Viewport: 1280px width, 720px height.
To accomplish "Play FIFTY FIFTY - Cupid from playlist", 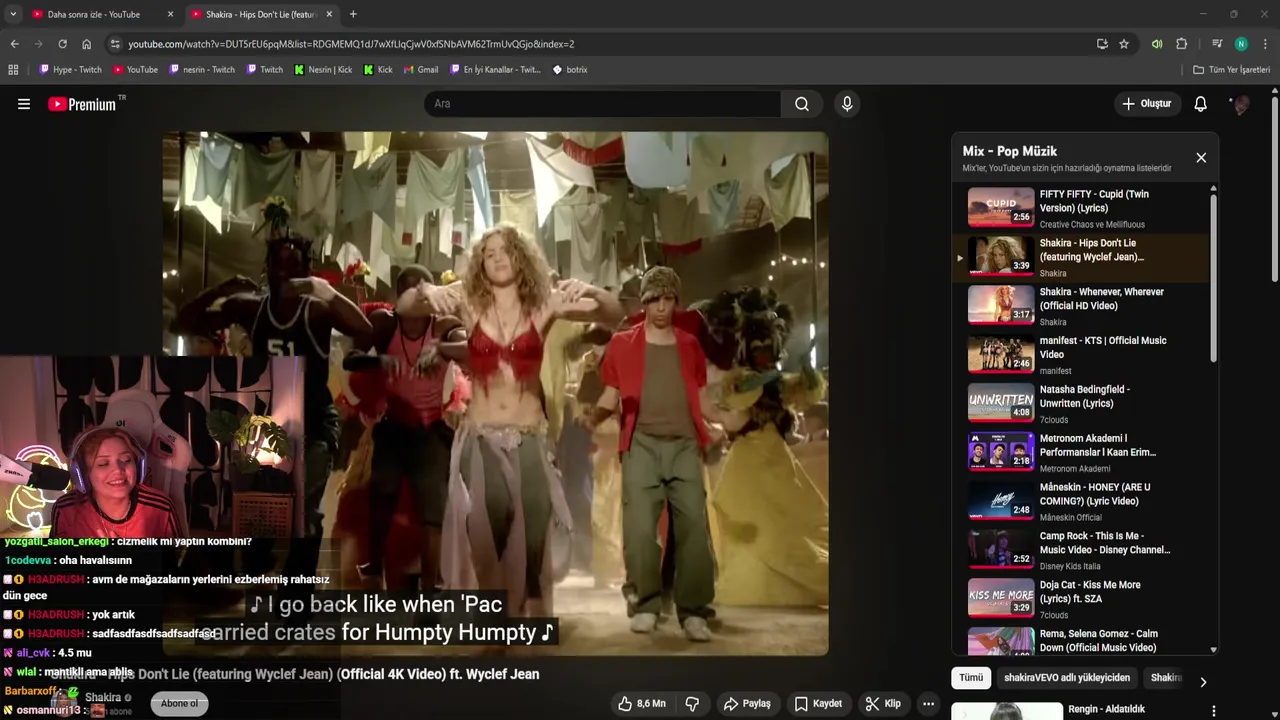I will tap(1080, 208).
